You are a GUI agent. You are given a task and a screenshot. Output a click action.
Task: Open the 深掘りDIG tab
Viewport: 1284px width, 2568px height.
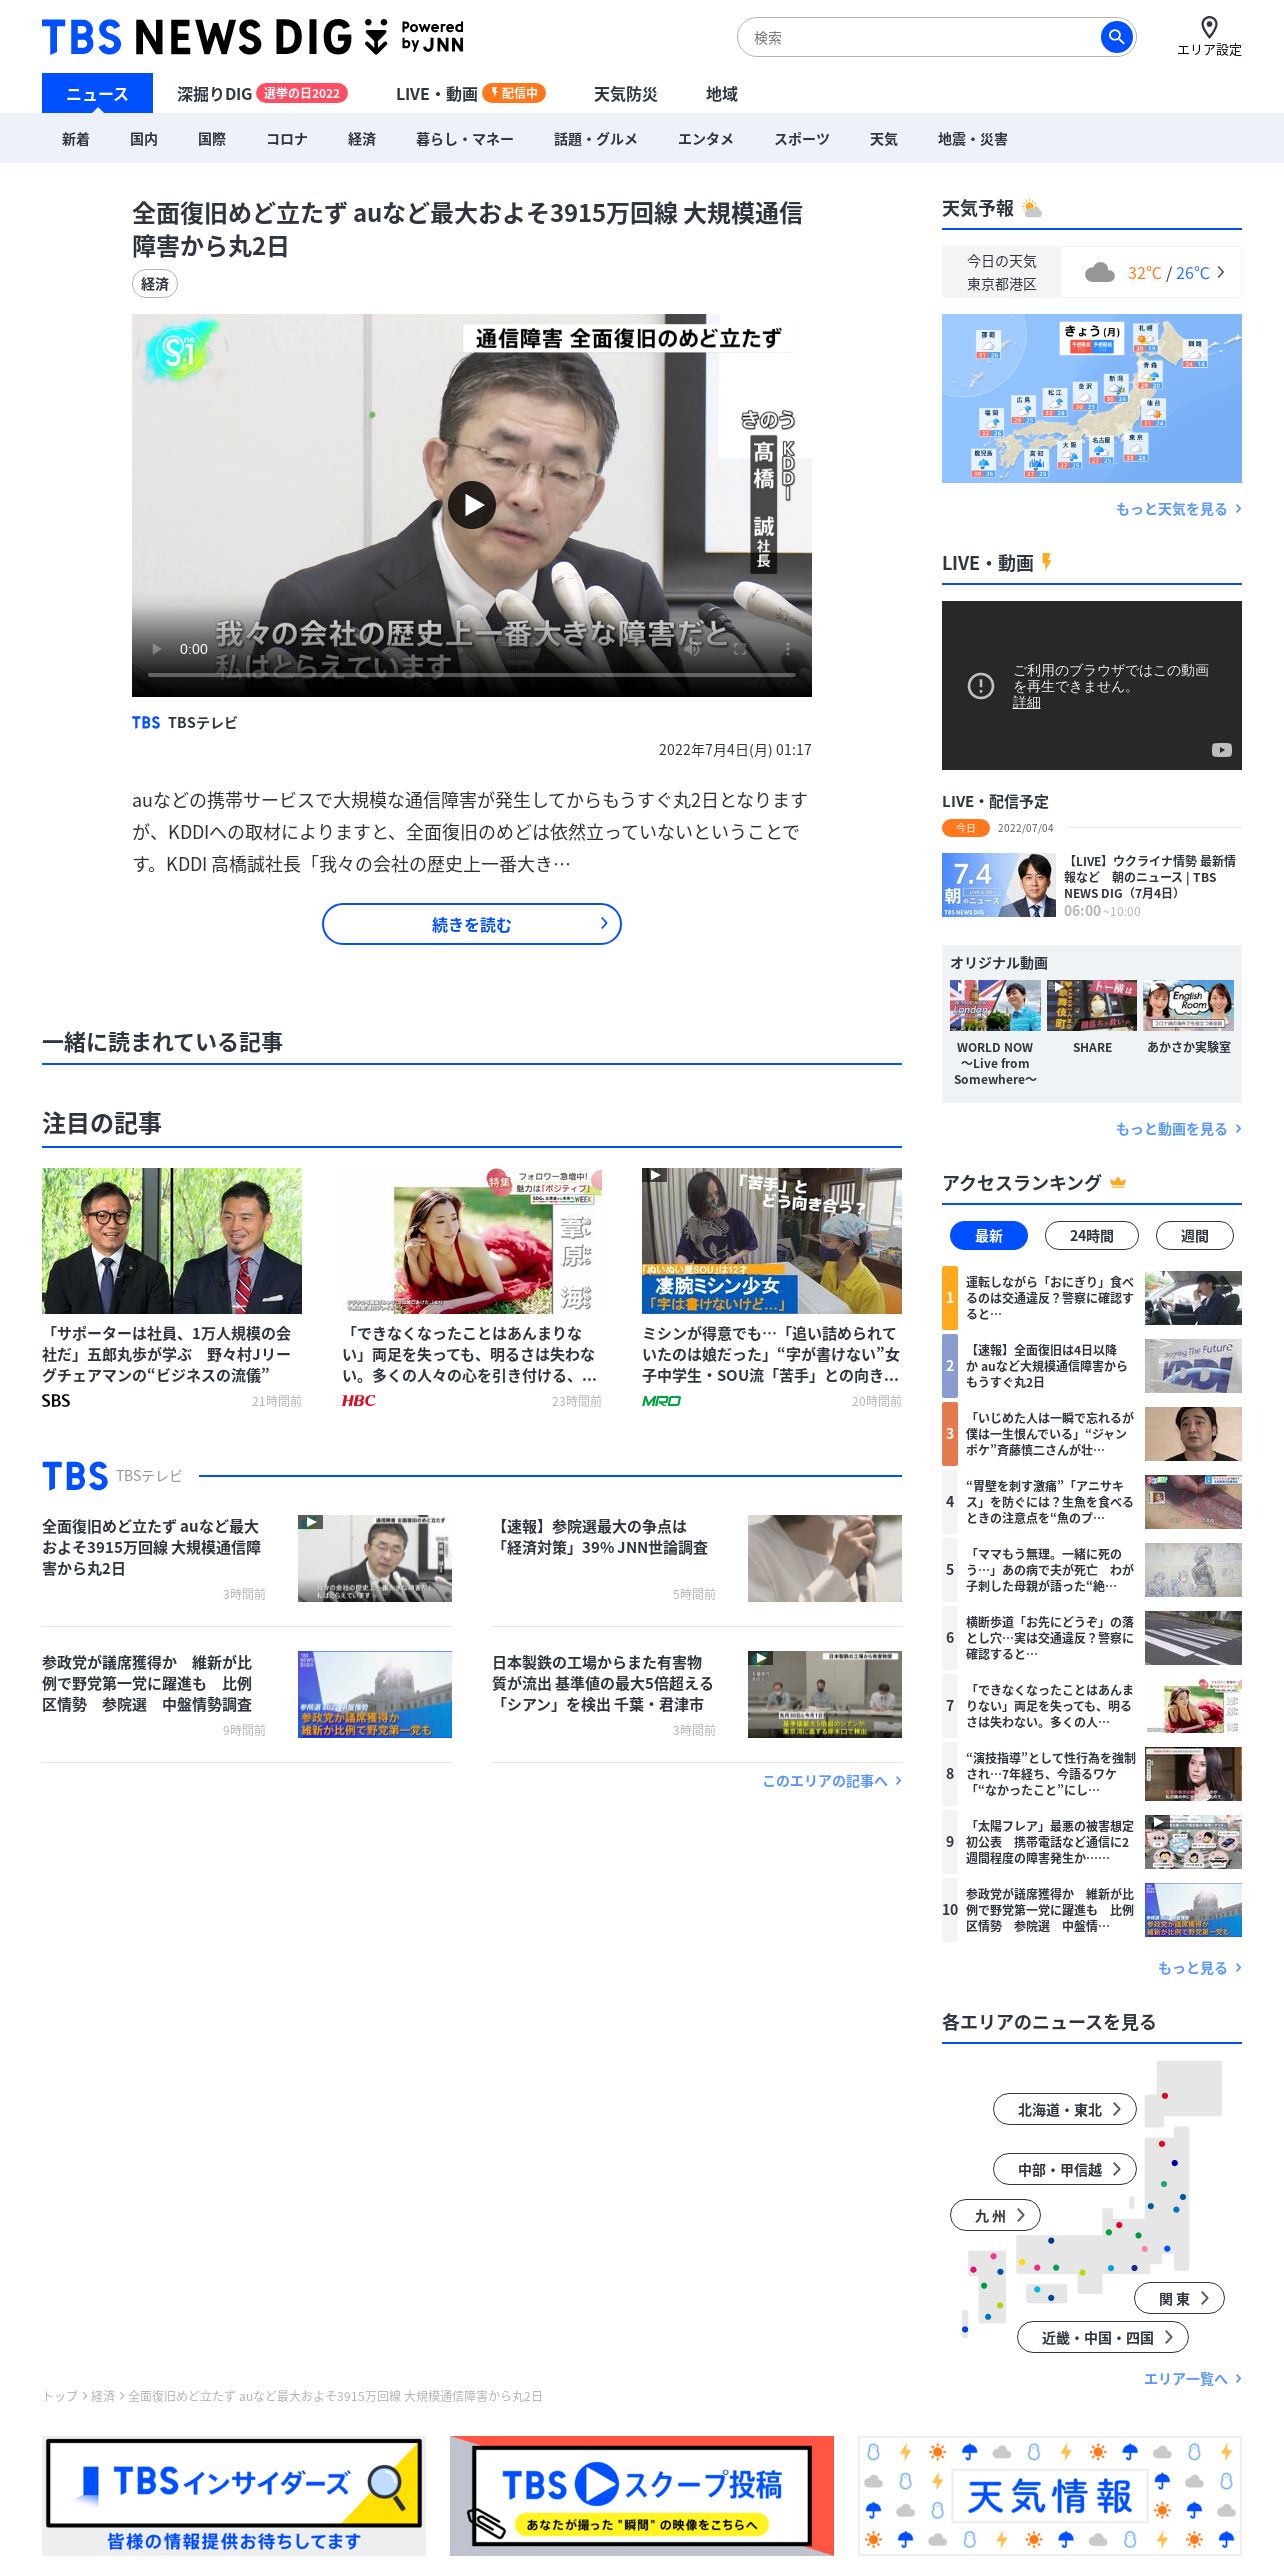[262, 94]
